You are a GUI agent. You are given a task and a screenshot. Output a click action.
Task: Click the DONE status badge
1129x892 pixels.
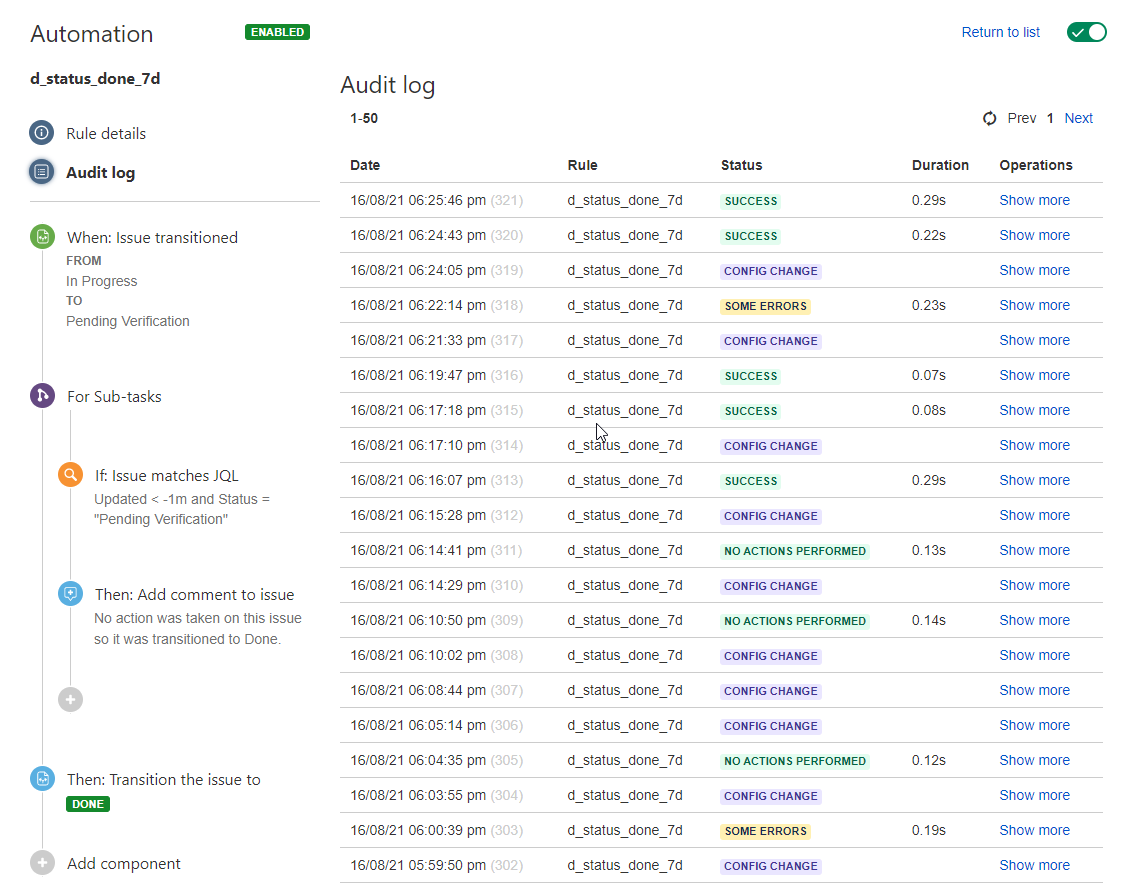87,803
